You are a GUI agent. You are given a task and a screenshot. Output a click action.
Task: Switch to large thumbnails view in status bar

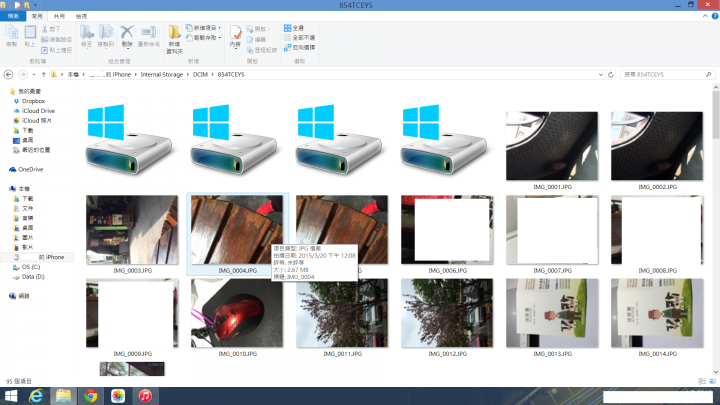pos(713,381)
